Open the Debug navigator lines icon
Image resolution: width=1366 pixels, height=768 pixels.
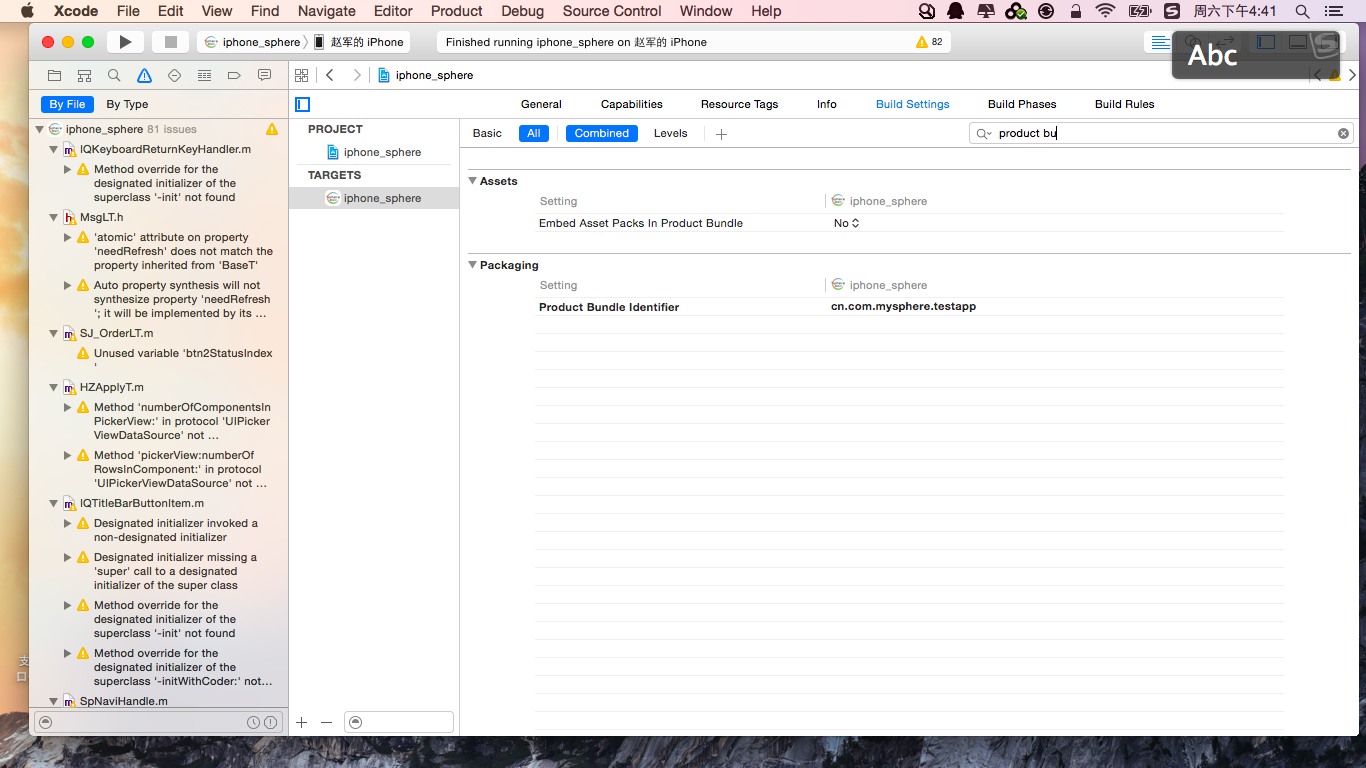(x=204, y=75)
